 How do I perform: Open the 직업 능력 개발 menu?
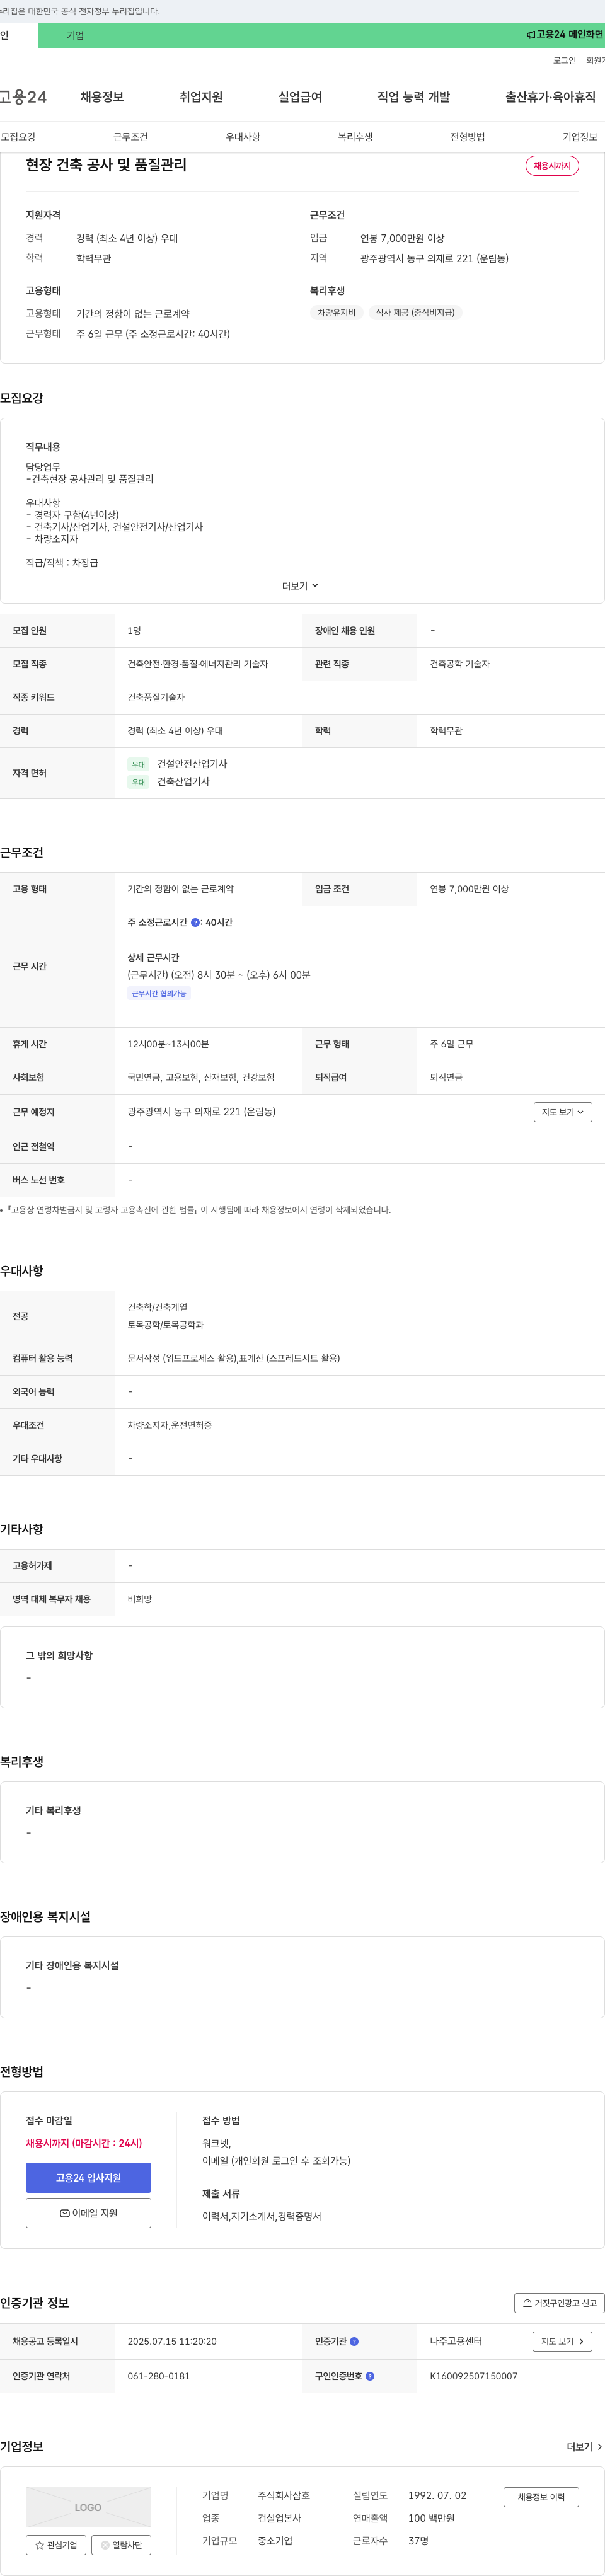(413, 97)
